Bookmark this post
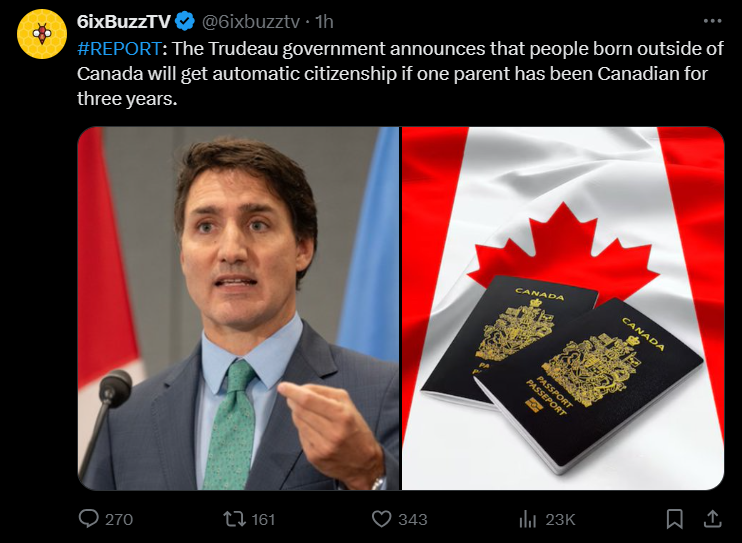Viewport: 742px width, 543px height. 675,518
